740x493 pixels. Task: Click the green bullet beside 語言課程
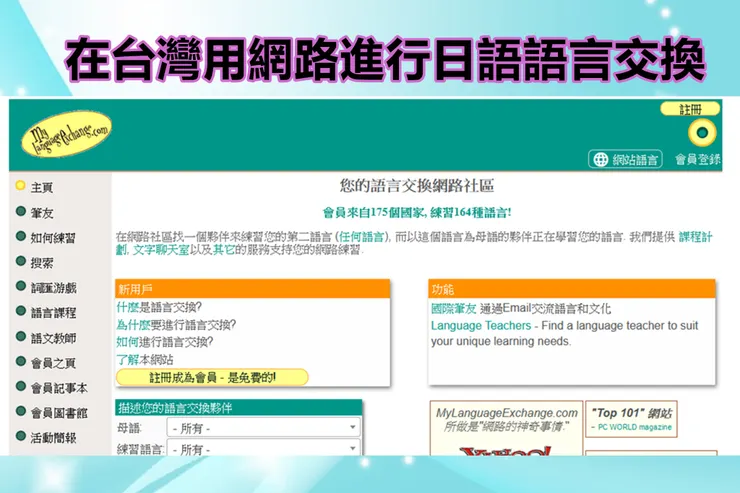pyautogui.click(x=20, y=311)
